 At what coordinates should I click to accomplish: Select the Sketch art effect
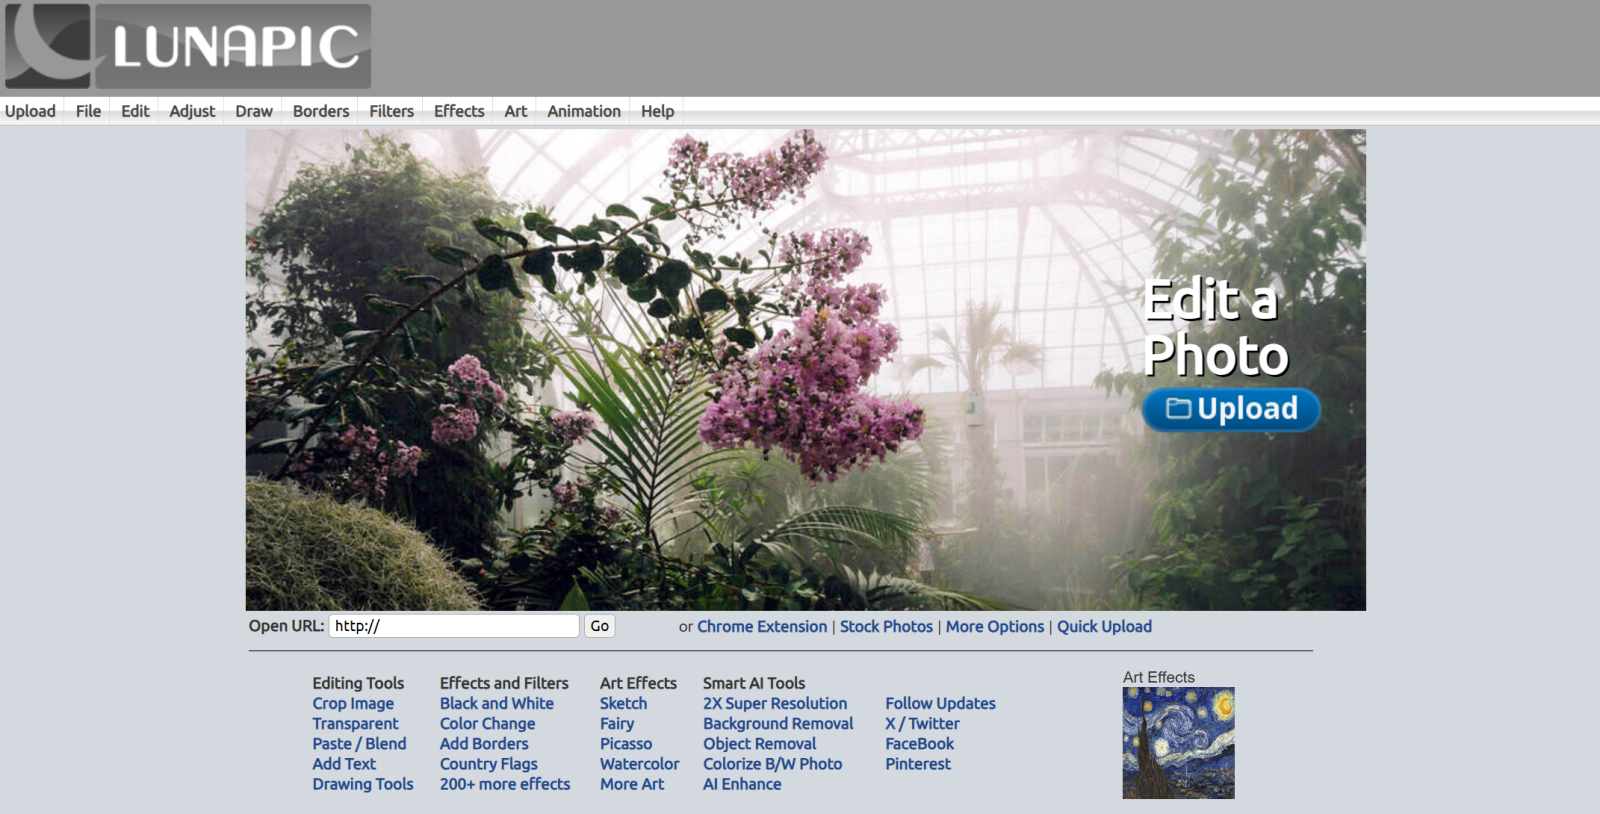click(623, 703)
